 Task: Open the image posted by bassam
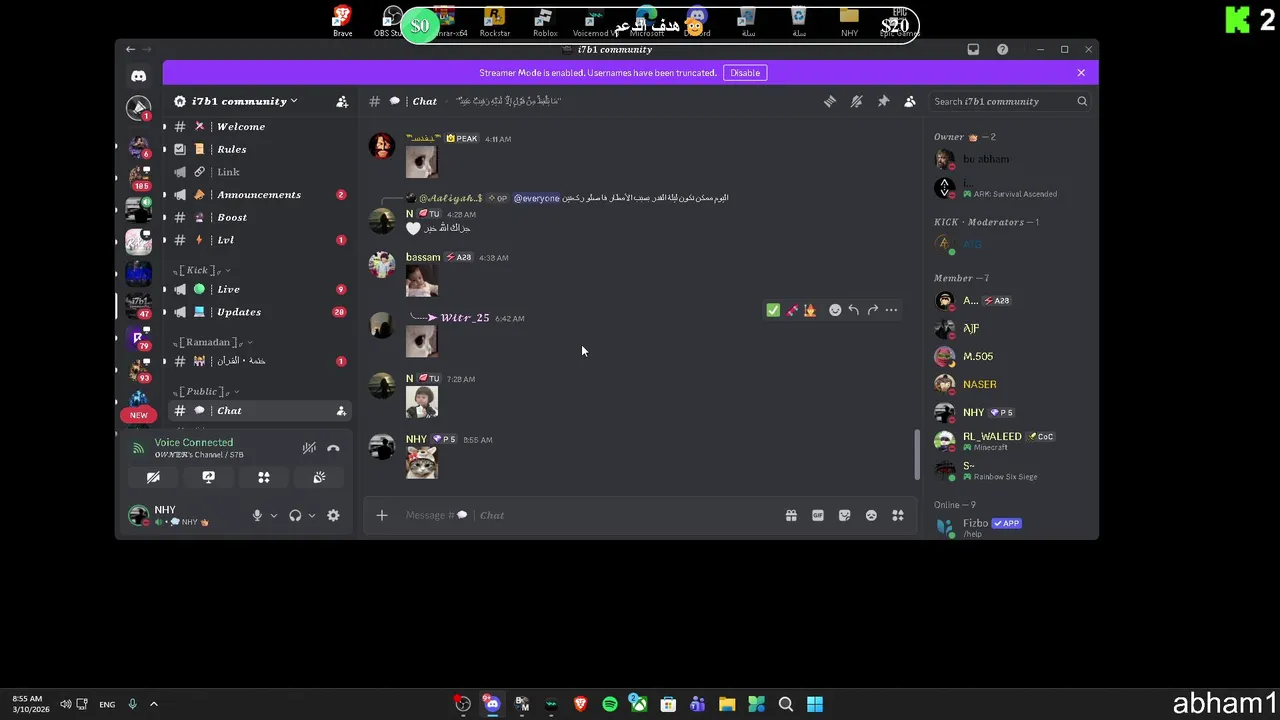(422, 281)
